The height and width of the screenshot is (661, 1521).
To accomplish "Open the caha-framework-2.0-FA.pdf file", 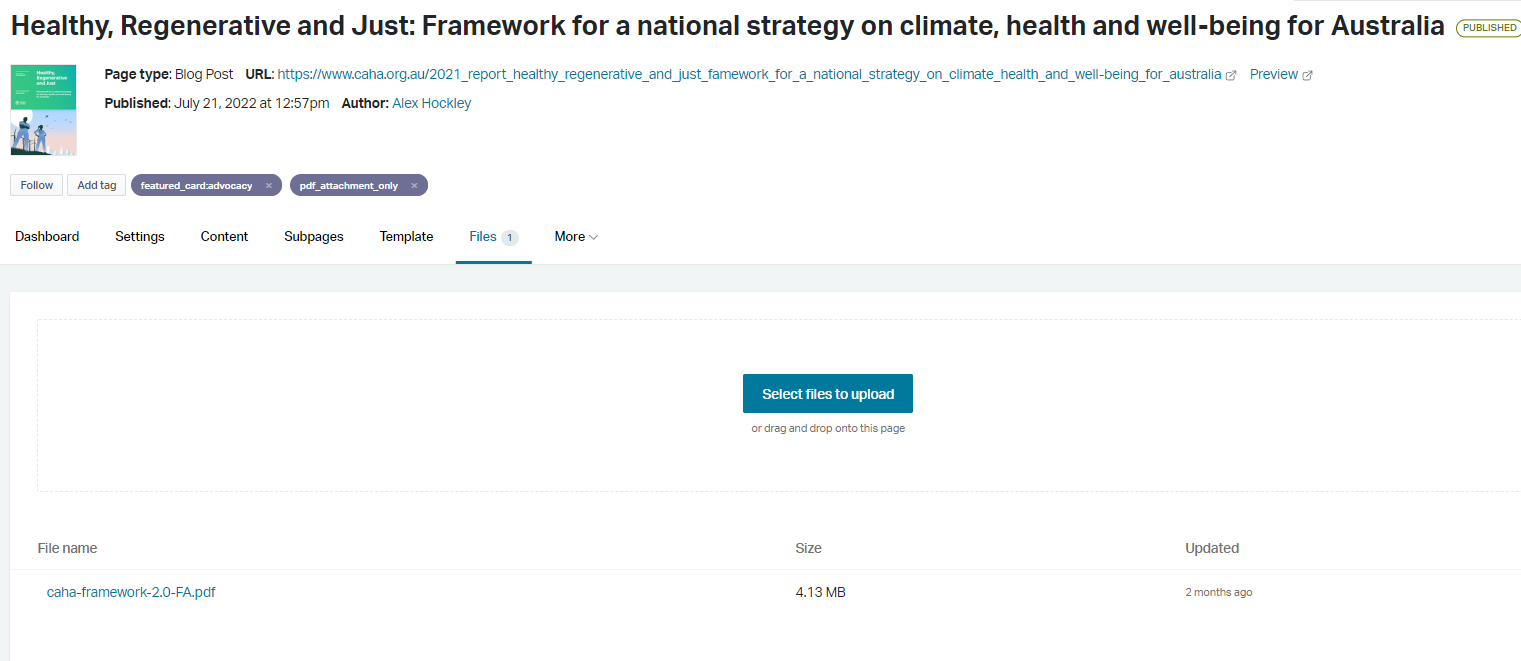I will point(131,592).
